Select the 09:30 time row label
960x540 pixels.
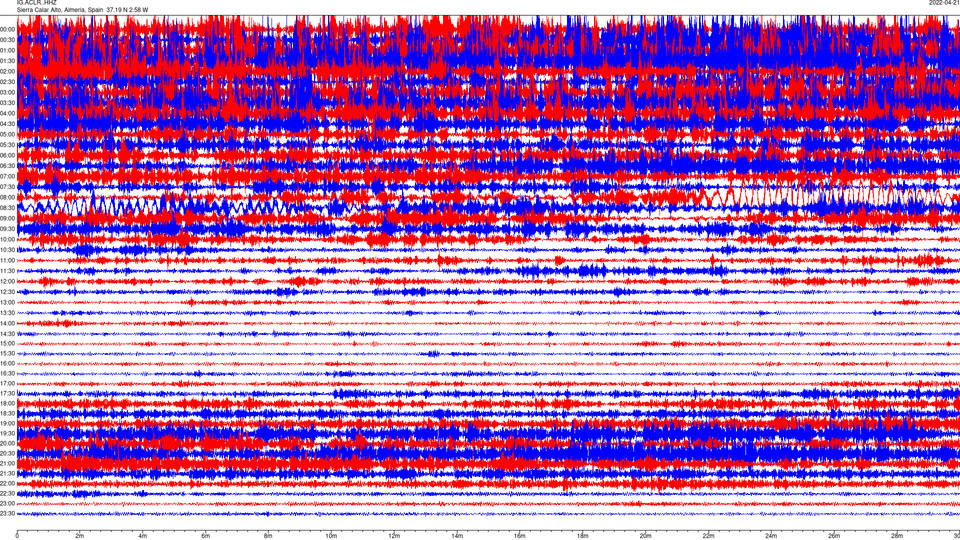[7, 228]
